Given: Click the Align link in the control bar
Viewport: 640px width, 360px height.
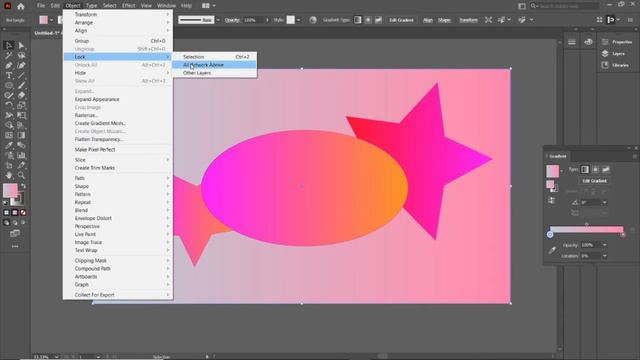Looking at the screenshot, I should 427,20.
